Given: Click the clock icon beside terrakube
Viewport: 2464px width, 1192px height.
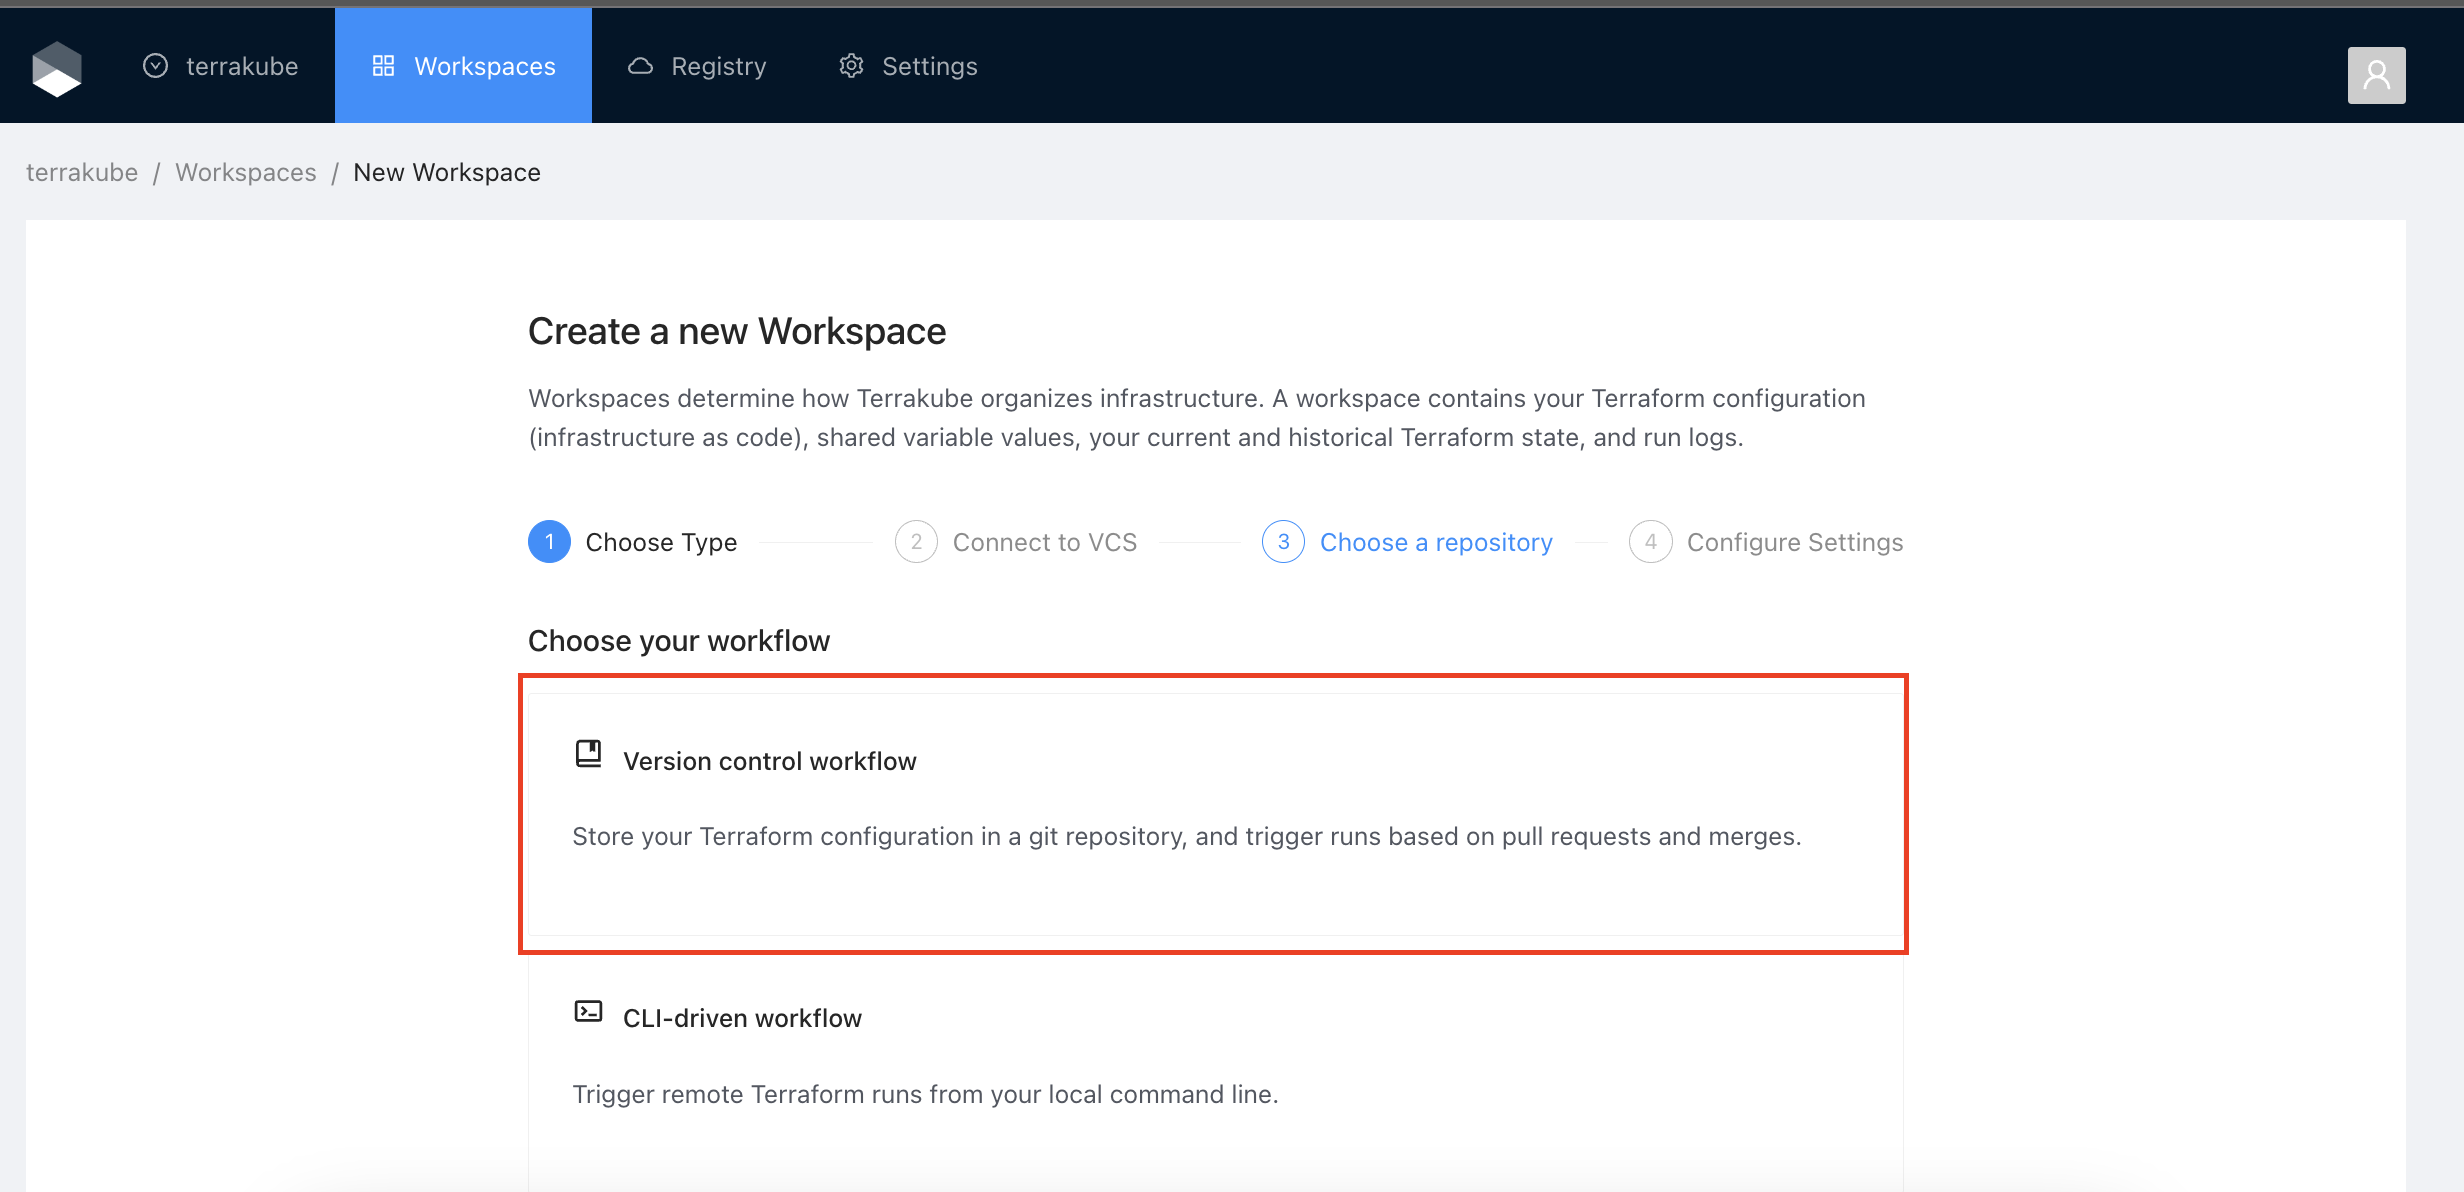Looking at the screenshot, I should coord(155,66).
